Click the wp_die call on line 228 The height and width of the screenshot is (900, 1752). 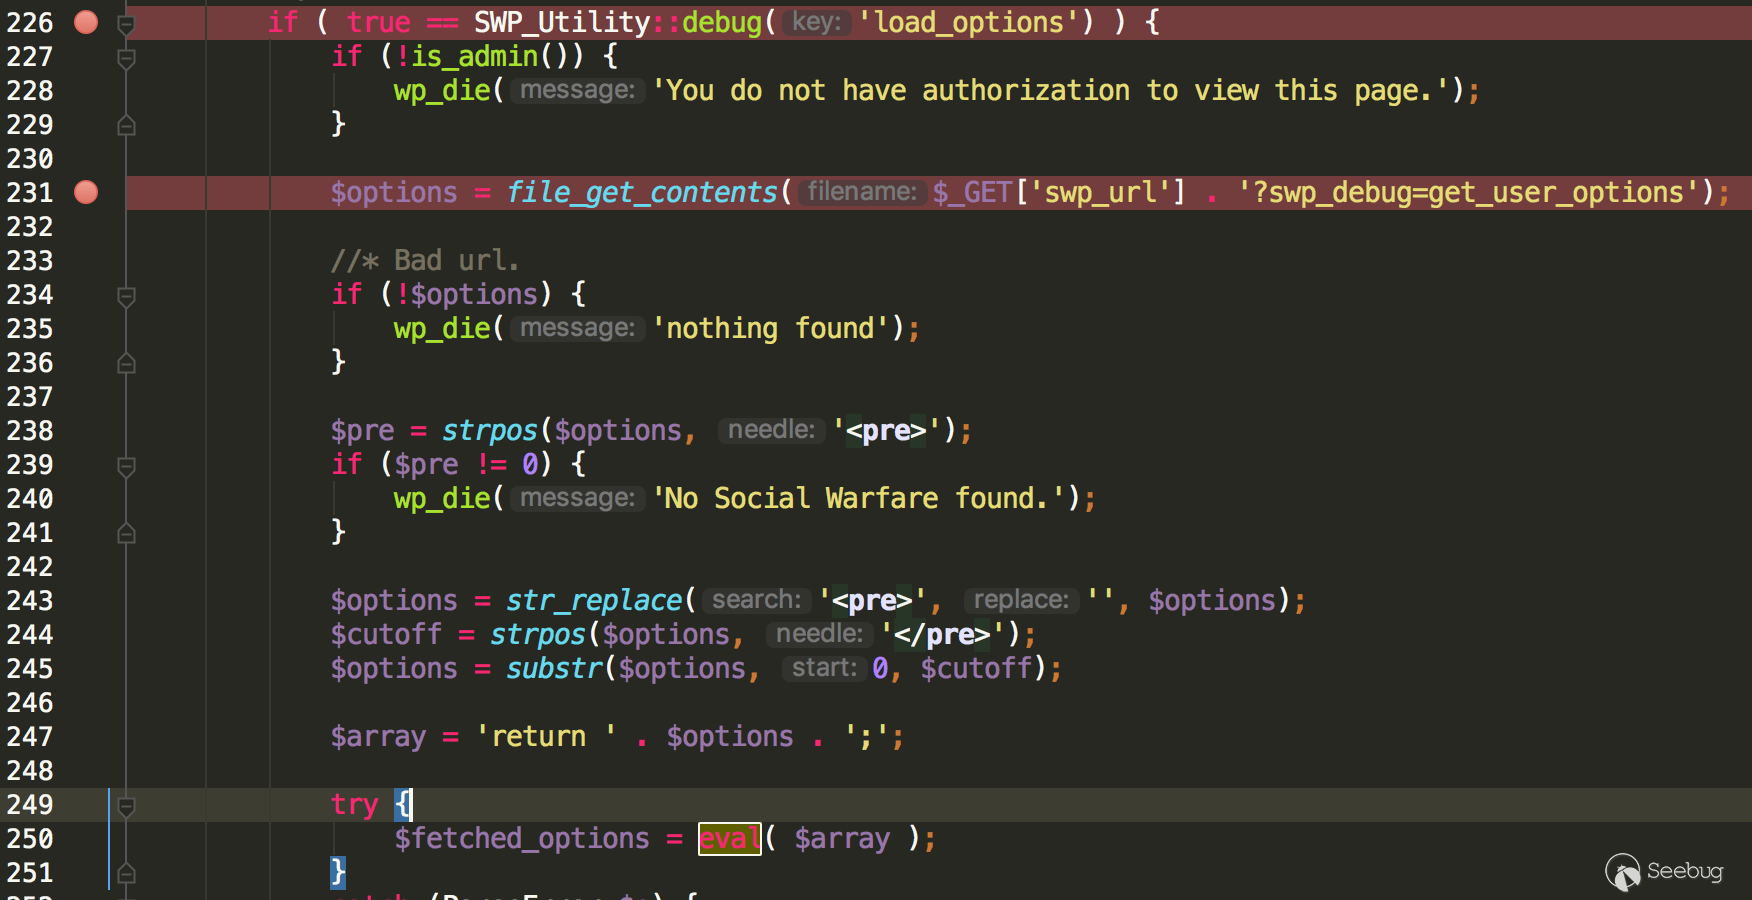tap(442, 90)
